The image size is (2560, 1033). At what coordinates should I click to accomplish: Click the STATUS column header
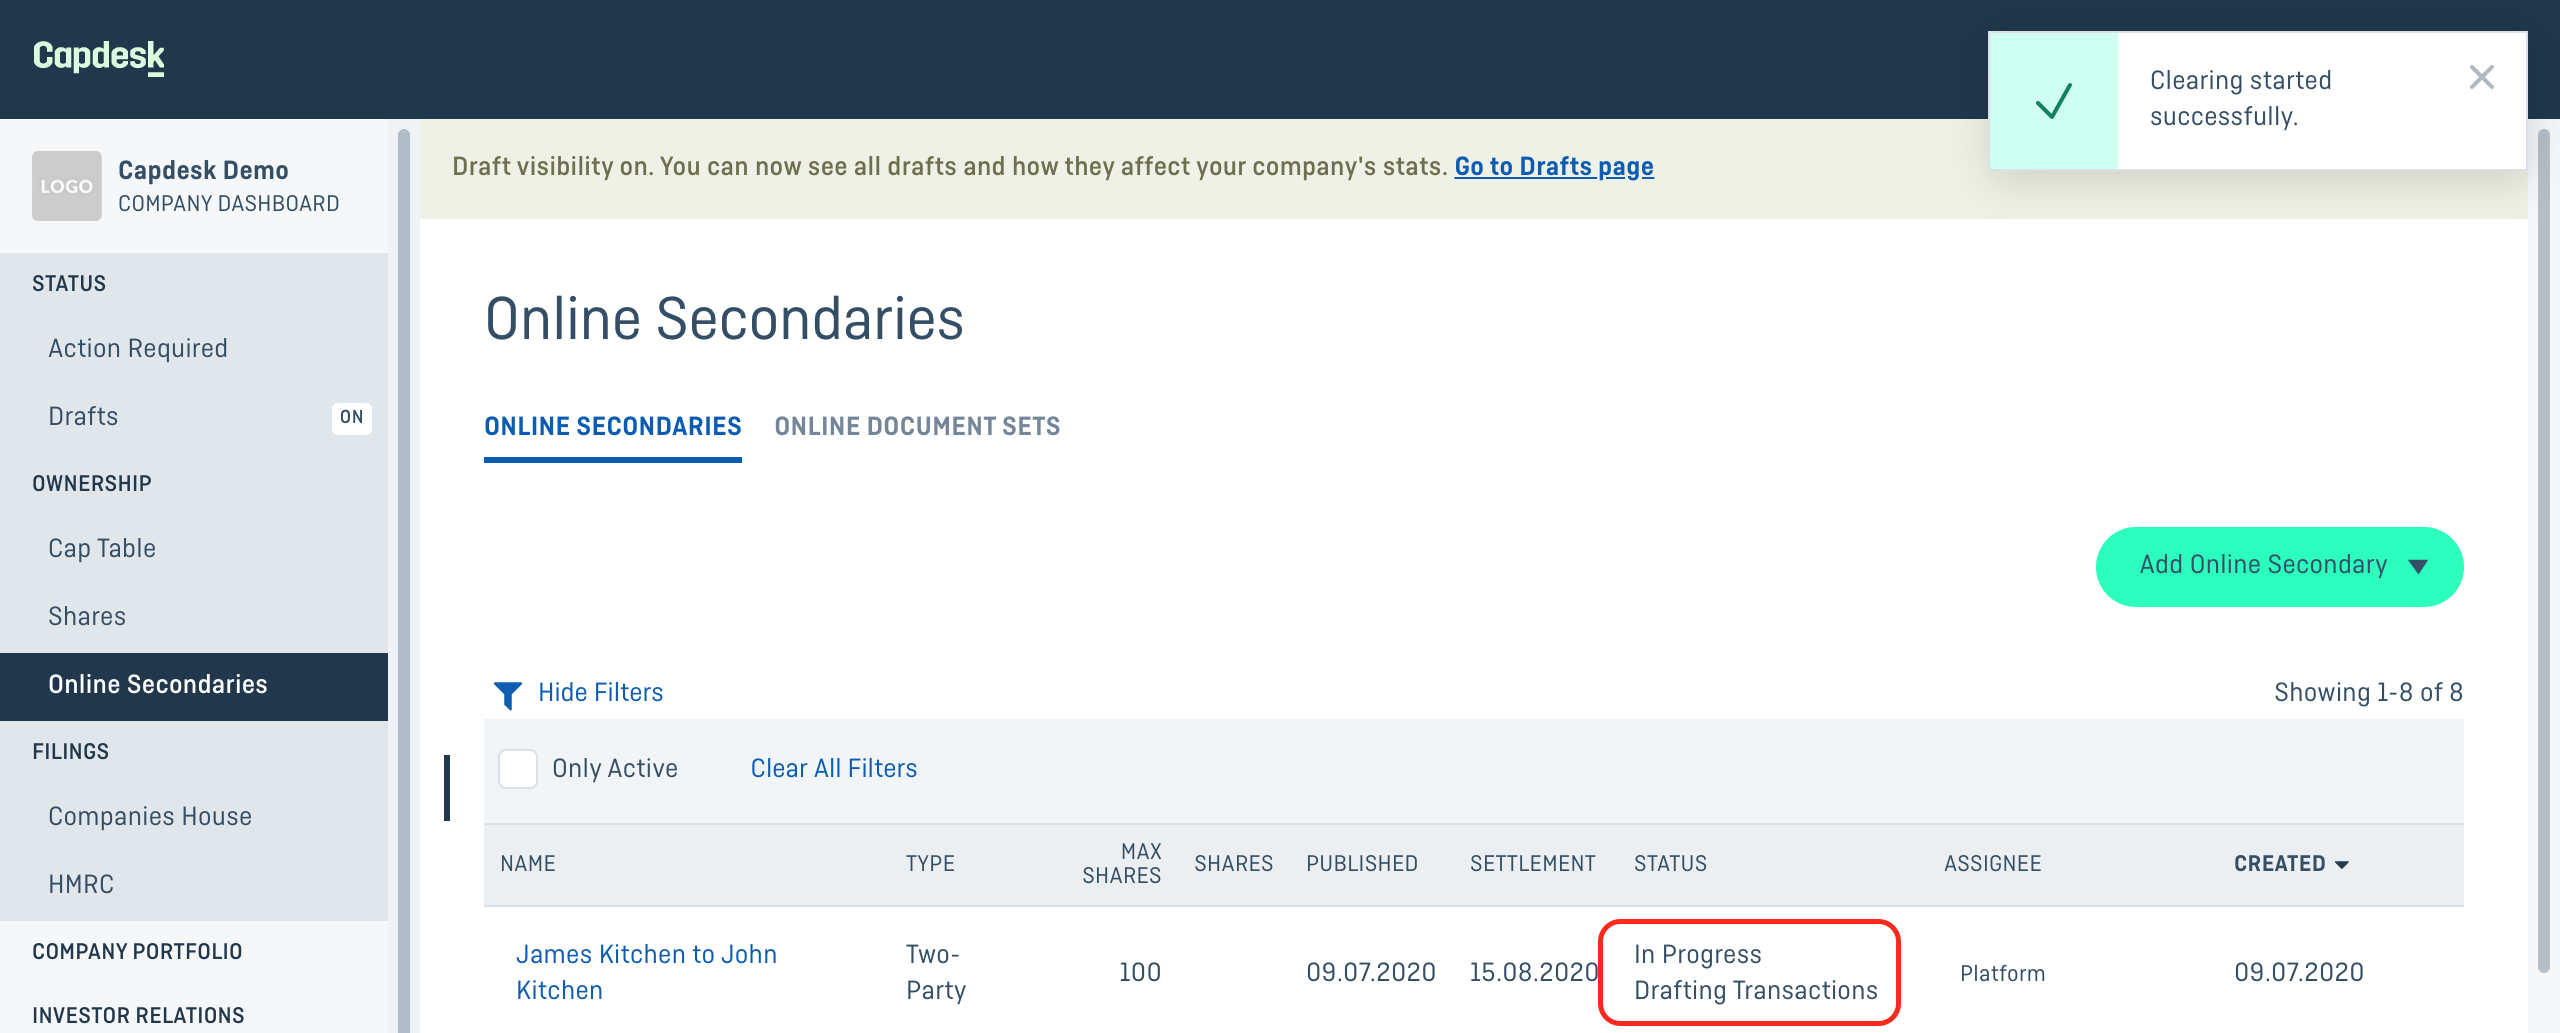[x=1670, y=864]
